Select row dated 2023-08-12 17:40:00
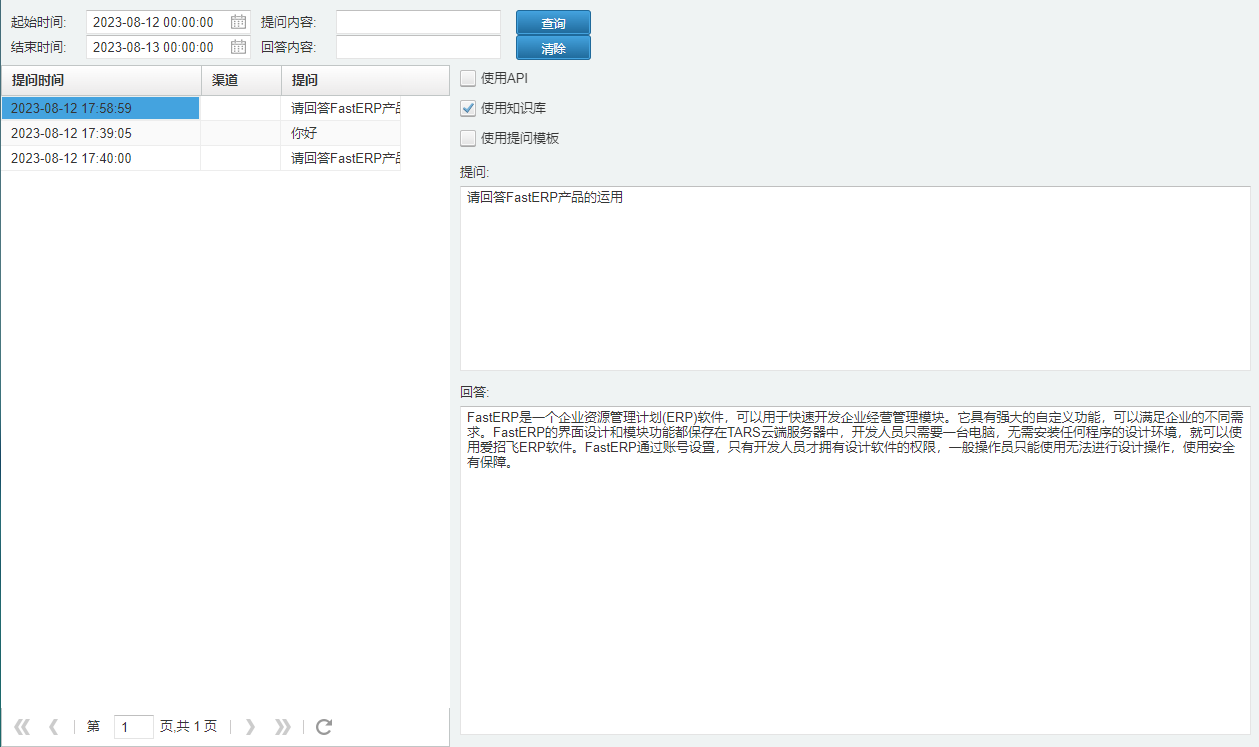This screenshot has height=747, width=1259. (201, 158)
